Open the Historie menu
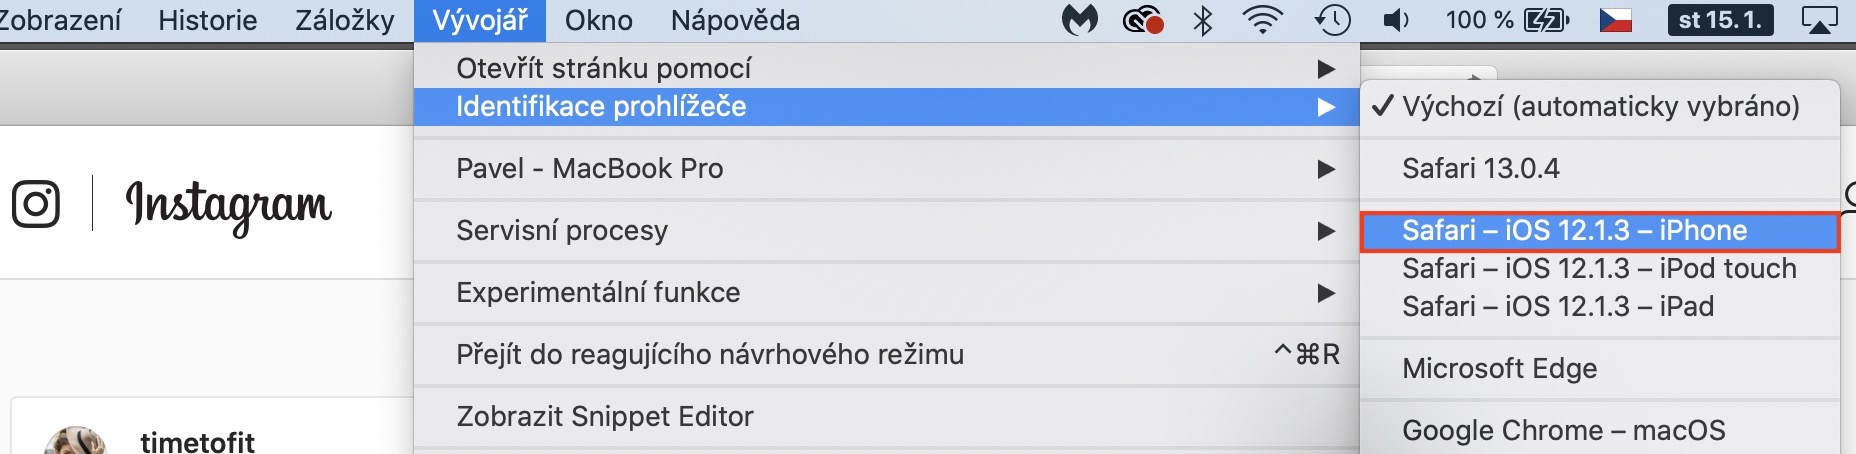 (x=207, y=20)
